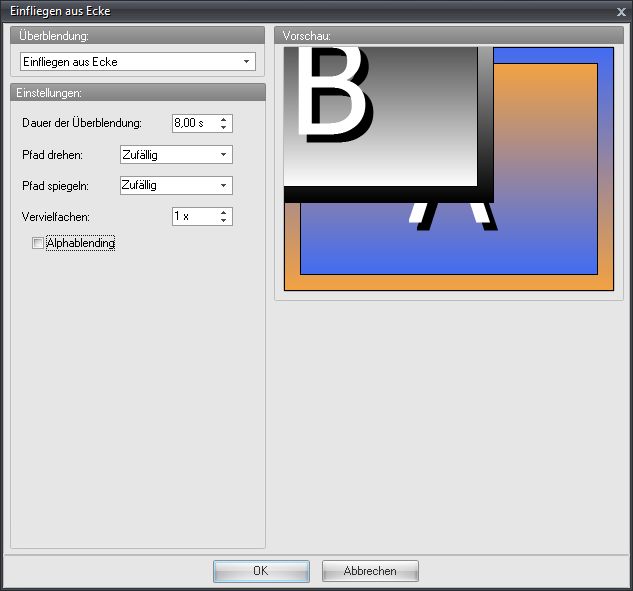Expand the Pfad drehen dropdown
The height and width of the screenshot is (591, 633).
(175, 155)
